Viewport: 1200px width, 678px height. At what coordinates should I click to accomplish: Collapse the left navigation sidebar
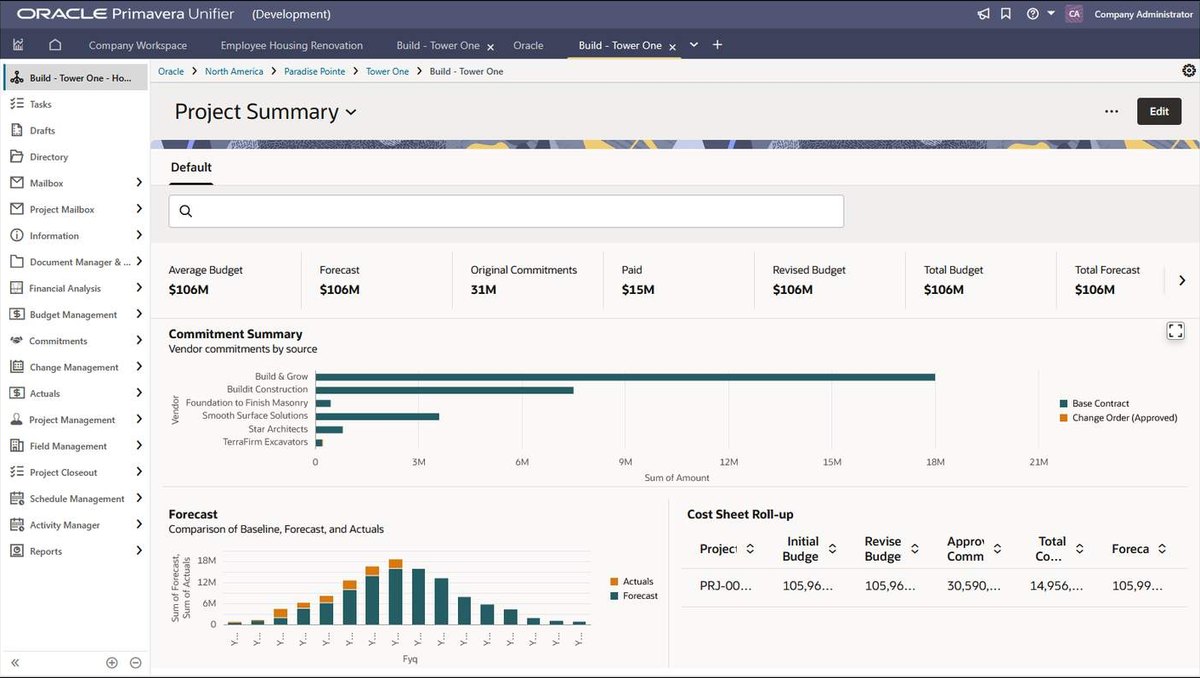[15, 663]
